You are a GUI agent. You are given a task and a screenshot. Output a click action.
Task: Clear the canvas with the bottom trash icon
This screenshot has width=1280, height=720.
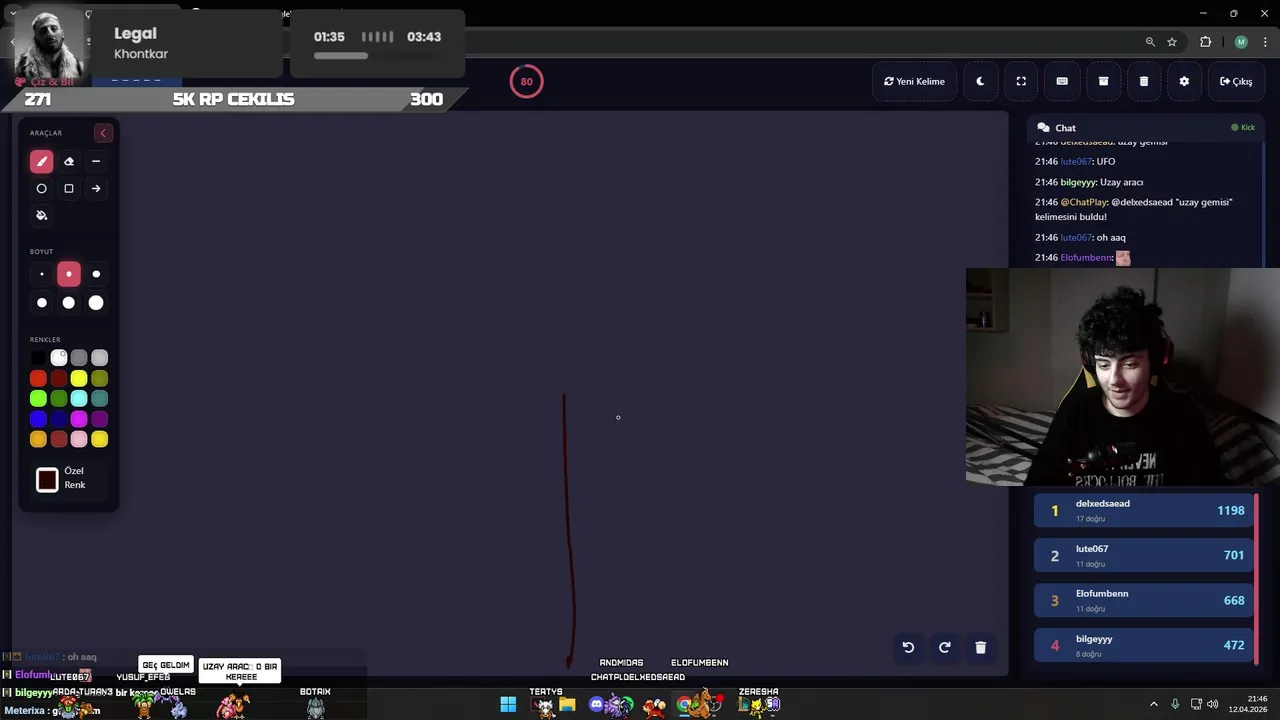[x=980, y=647]
